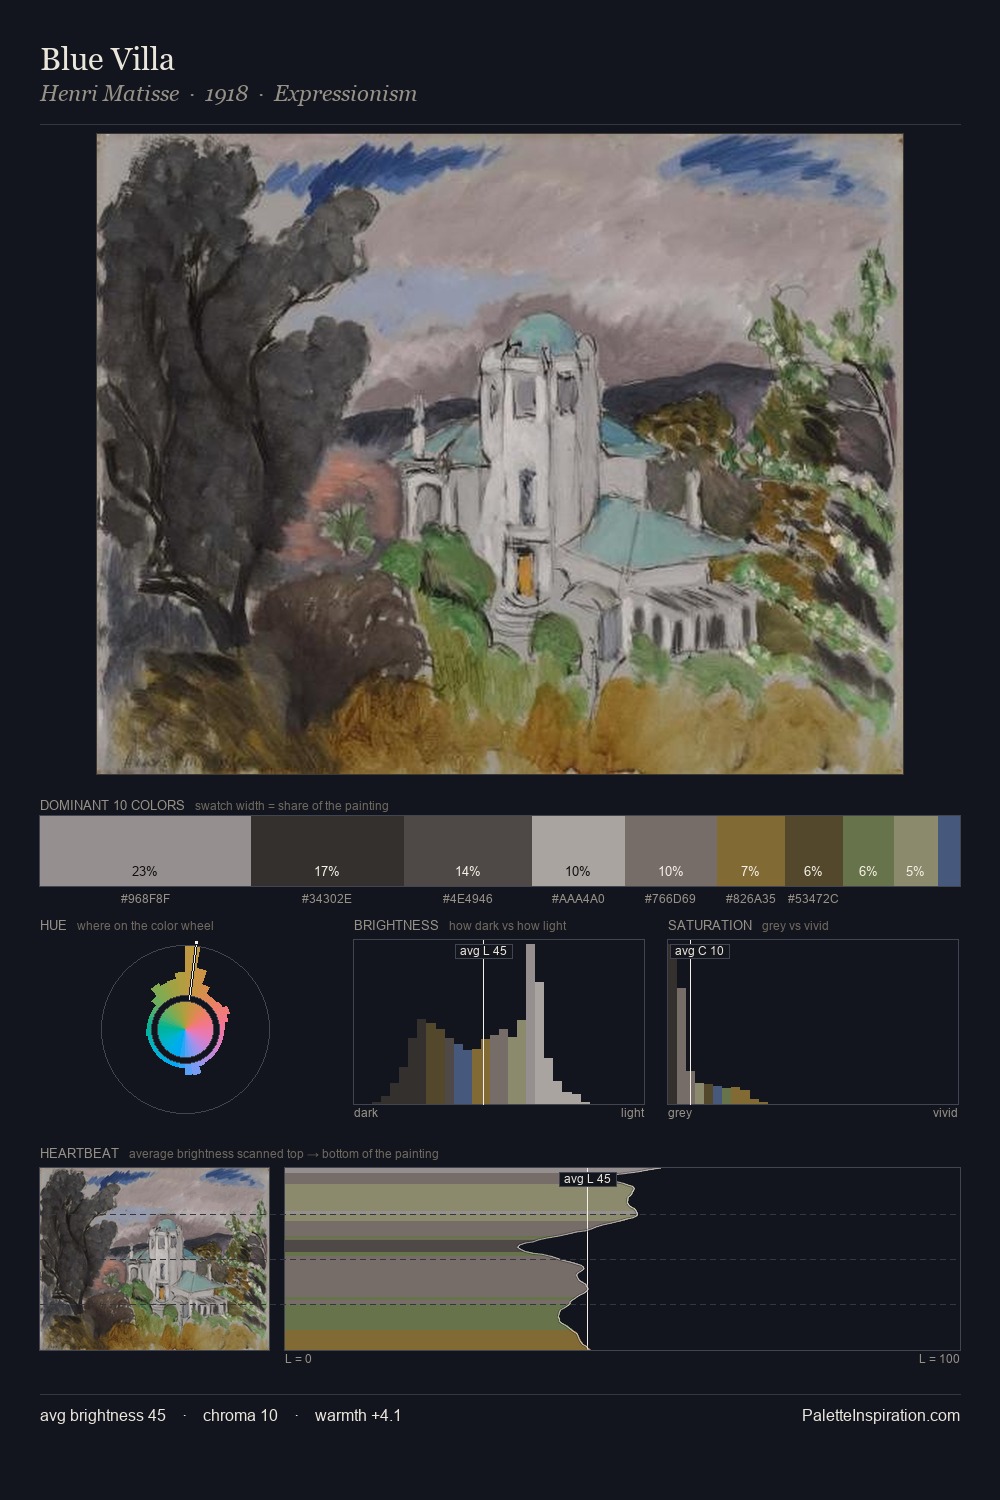
Task: Click the 'light' axis label under brightness
Action: coord(632,1112)
